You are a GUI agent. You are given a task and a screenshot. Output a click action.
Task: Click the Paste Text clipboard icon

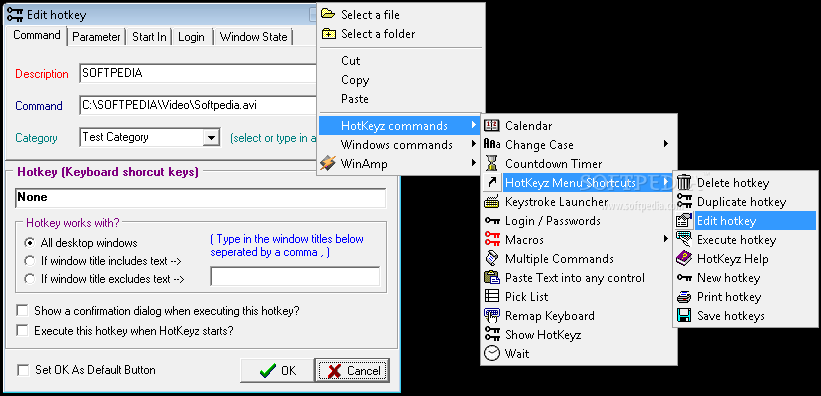tap(492, 278)
